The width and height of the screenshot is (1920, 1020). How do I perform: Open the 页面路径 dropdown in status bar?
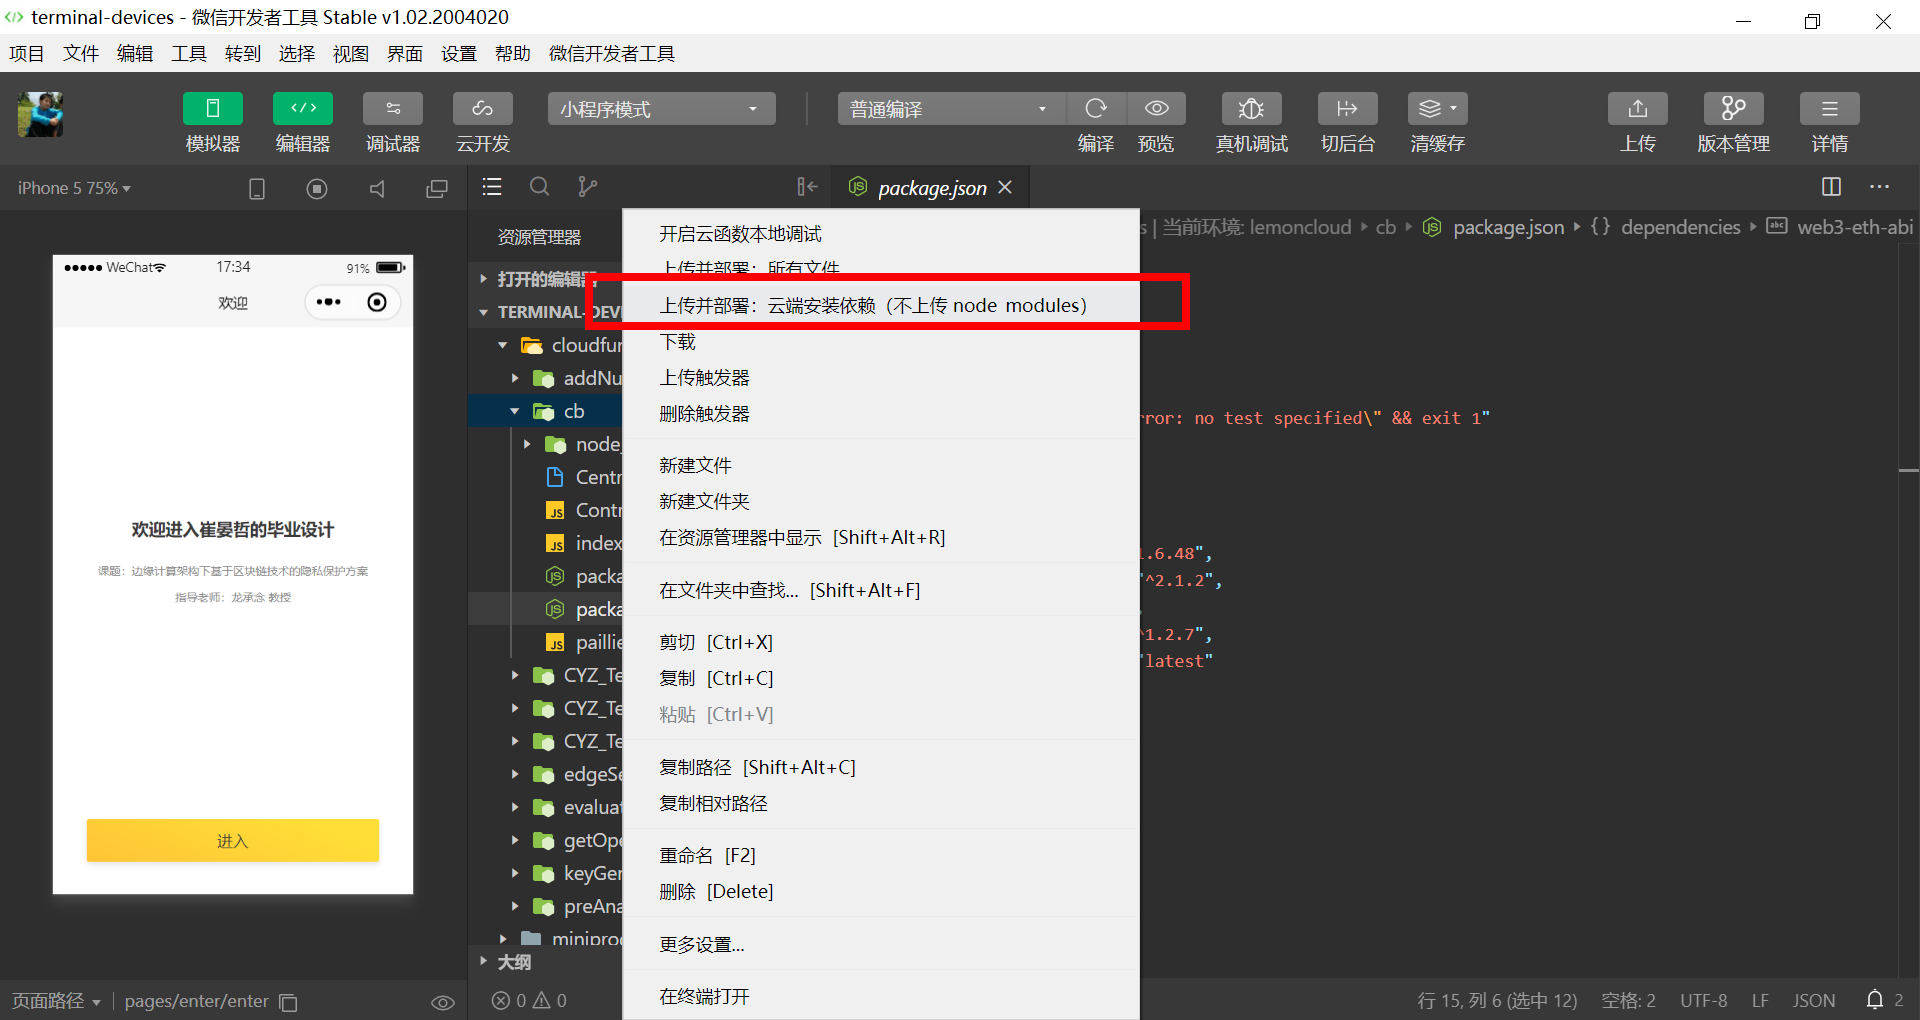pos(56,1001)
